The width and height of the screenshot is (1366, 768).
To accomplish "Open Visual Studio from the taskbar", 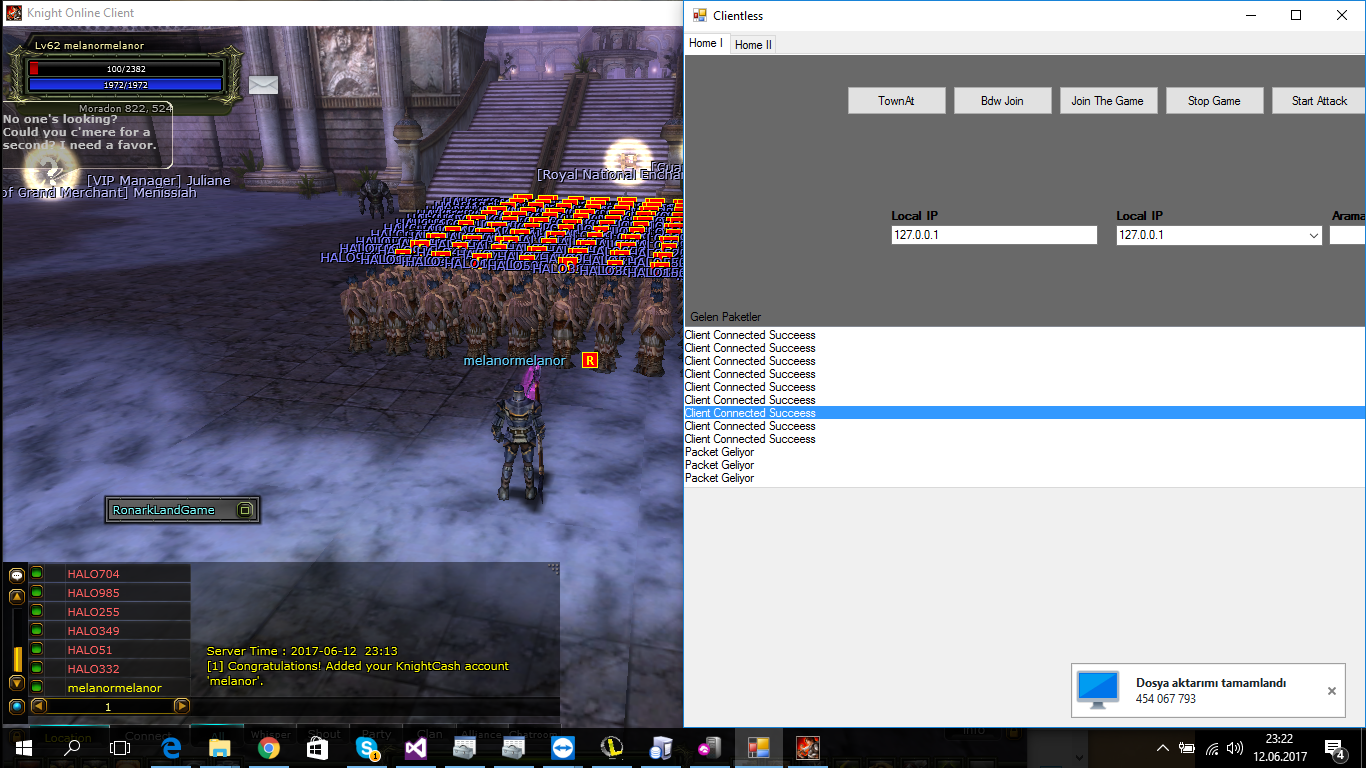I will click(416, 747).
